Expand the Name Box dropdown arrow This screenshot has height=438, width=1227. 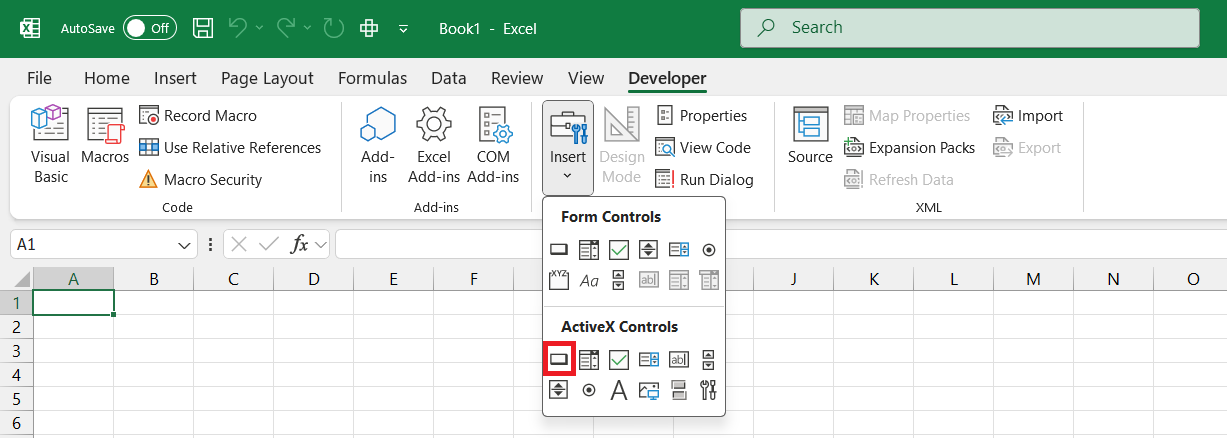tap(186, 245)
